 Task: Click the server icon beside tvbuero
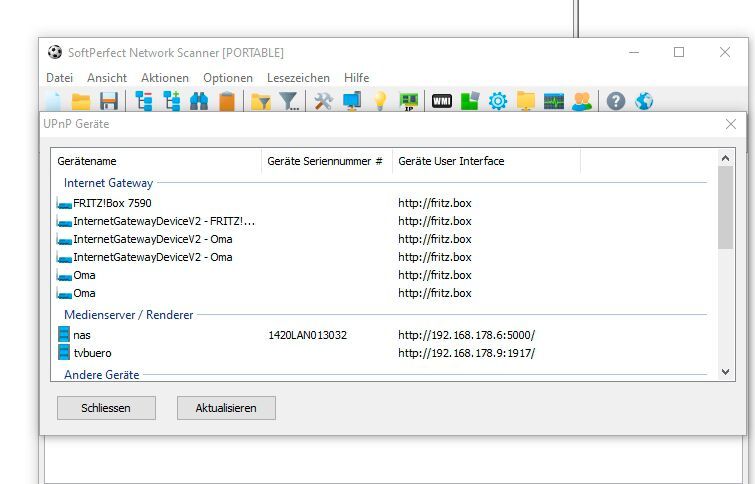pos(64,352)
